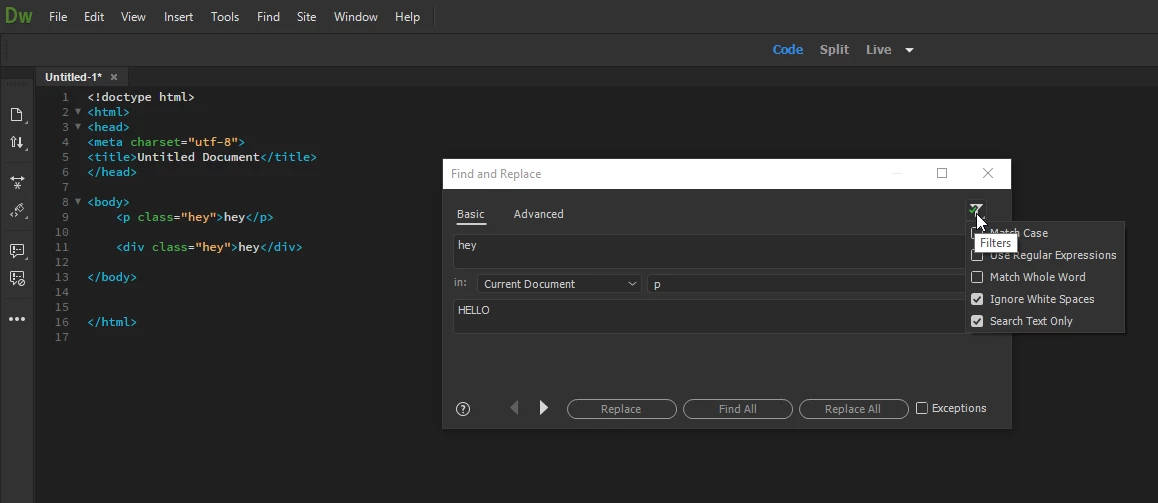
Task: Click the Format Source Code icon
Action: click(16, 212)
